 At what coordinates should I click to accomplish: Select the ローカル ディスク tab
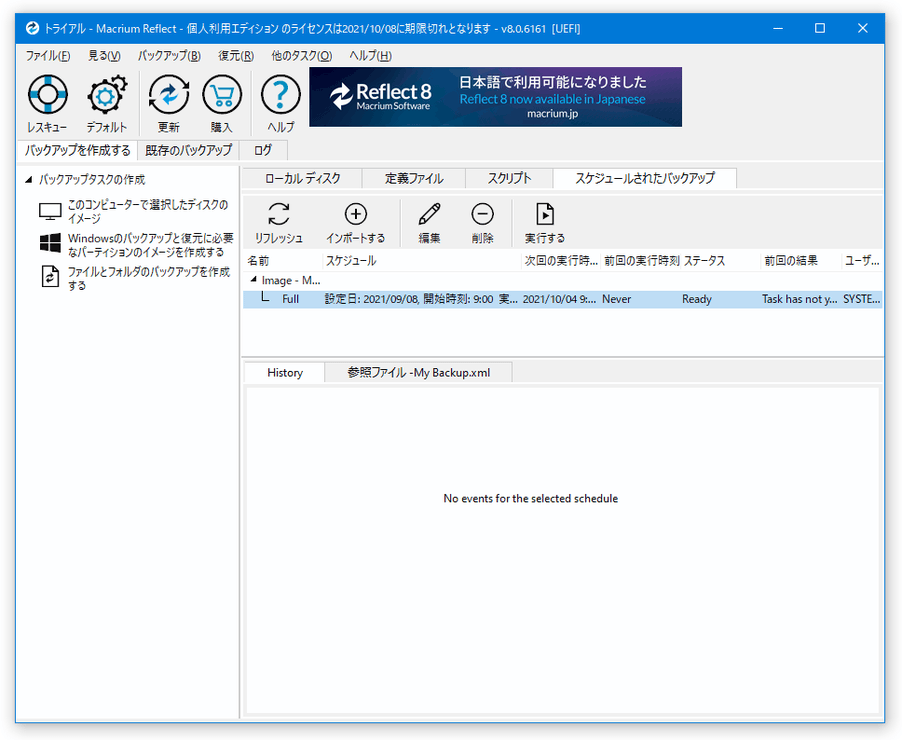point(303,178)
